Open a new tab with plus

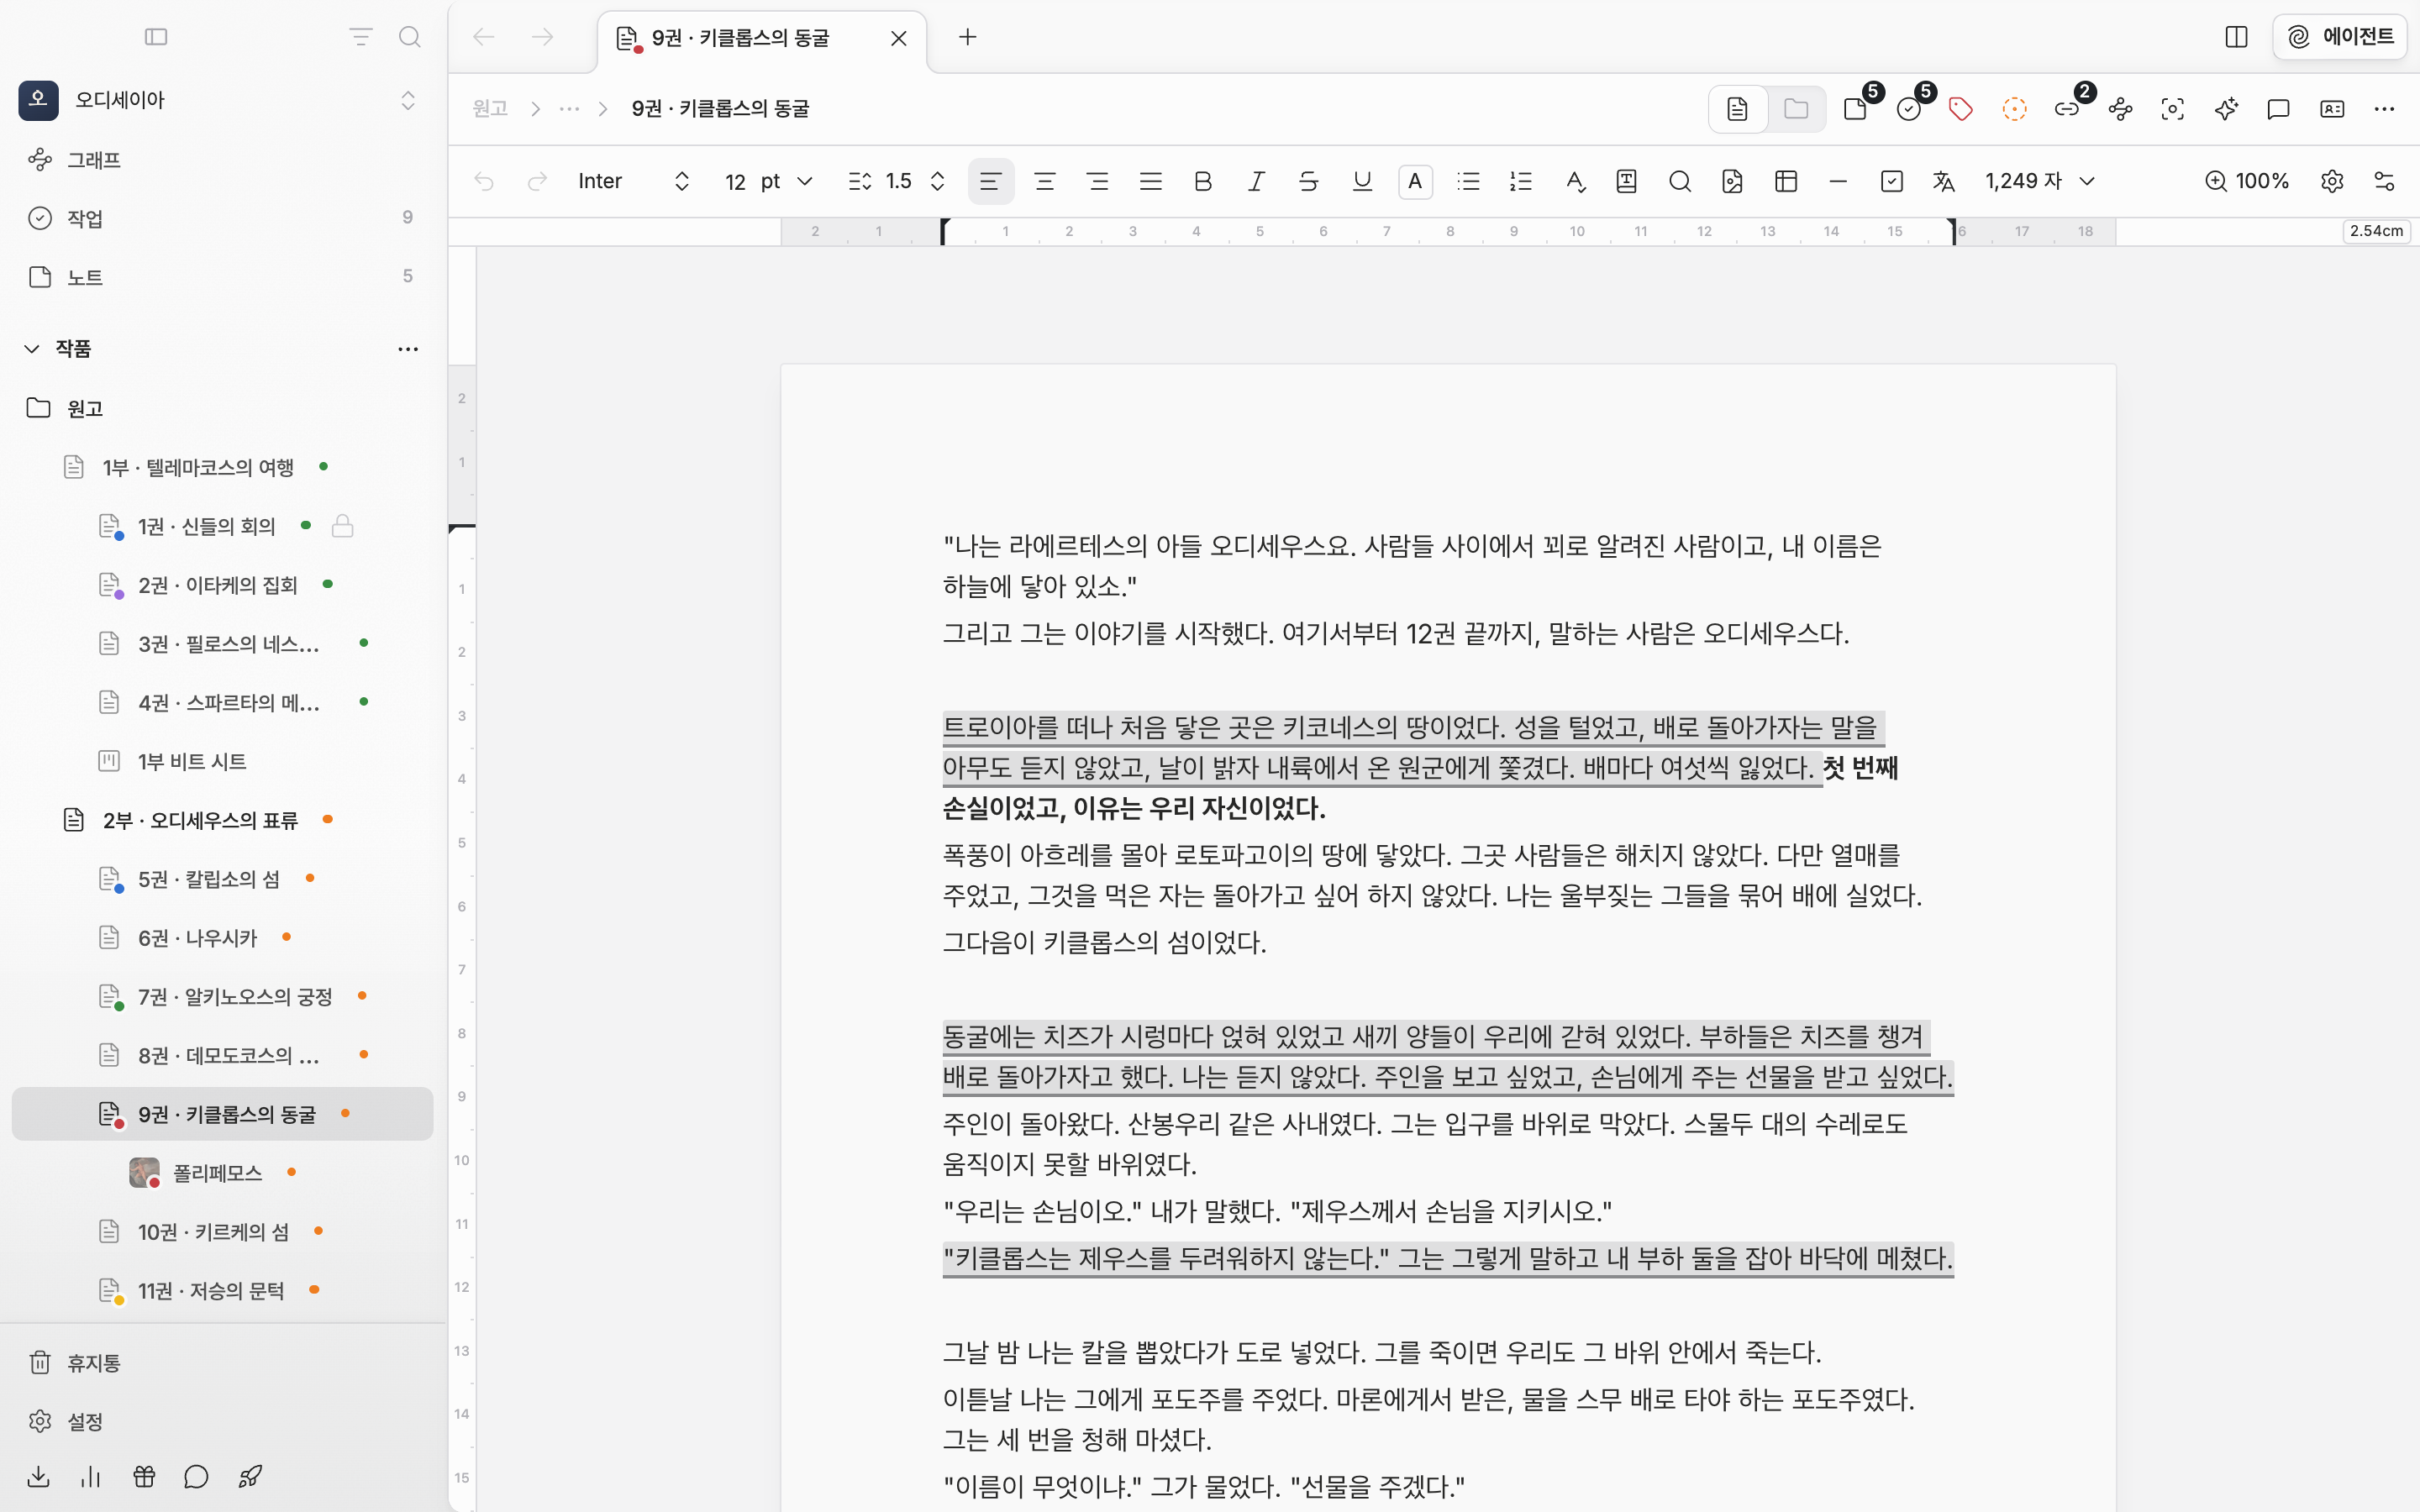[x=967, y=37]
